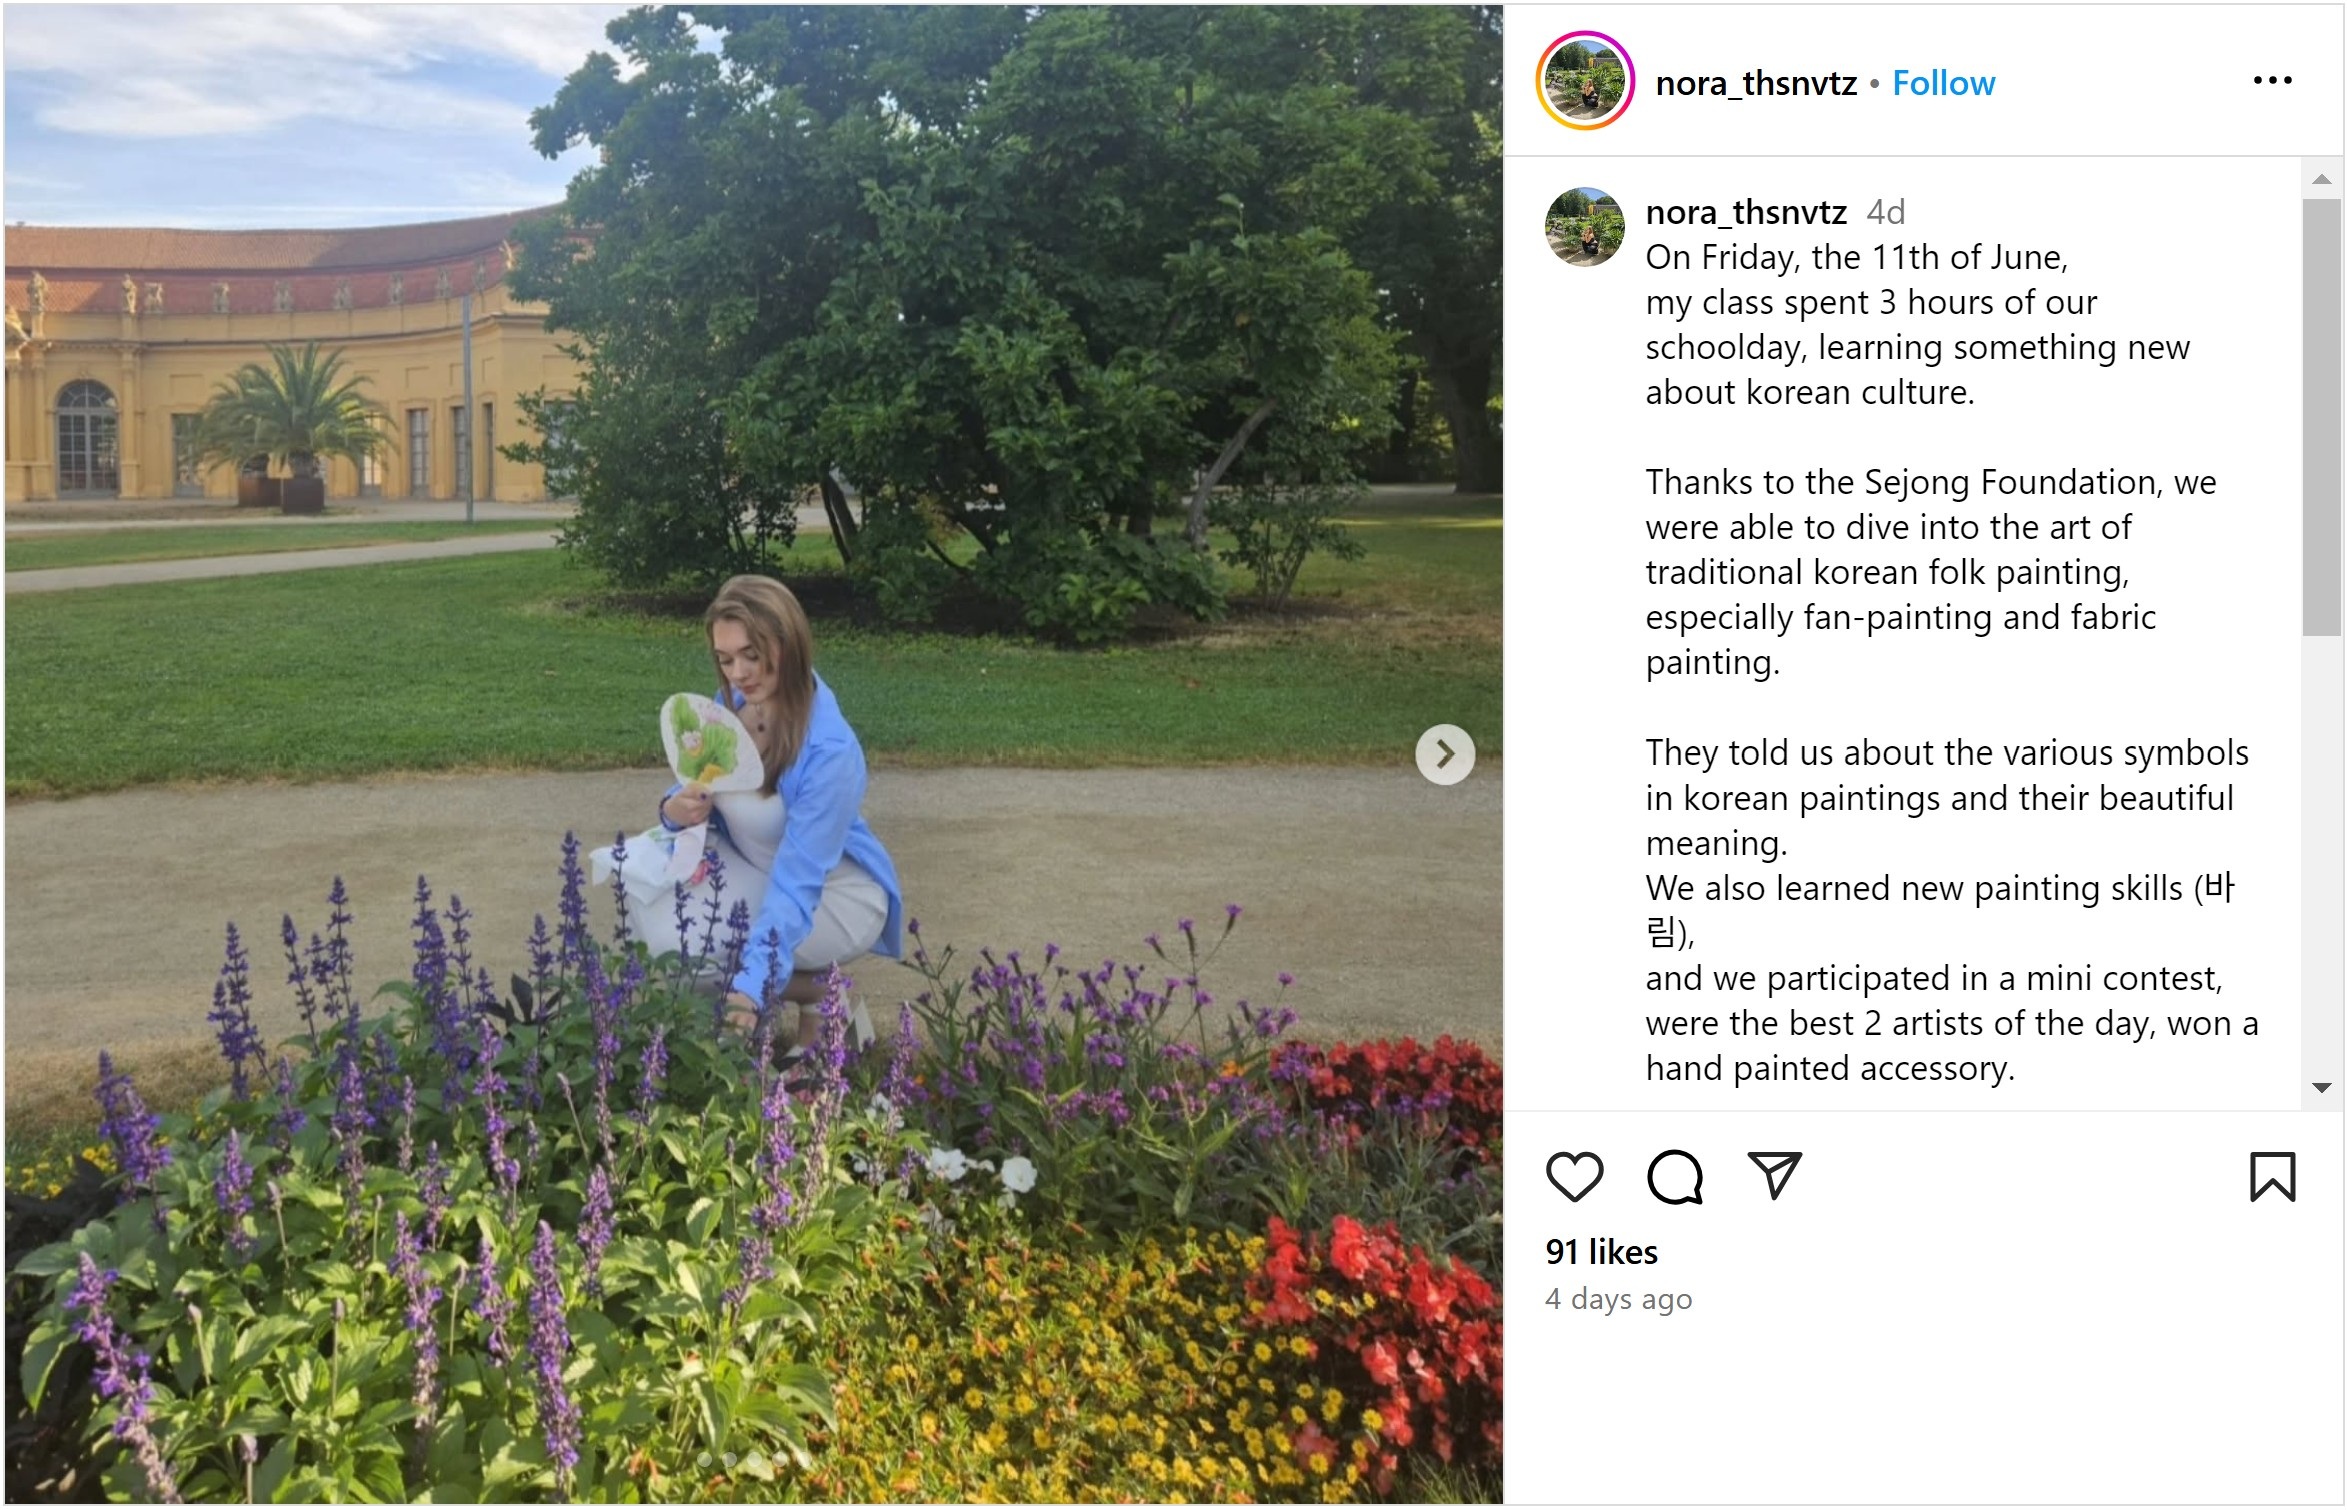Open comments via the speech bubble icon
Screen dimensions: 2347x1510
tap(1675, 1176)
